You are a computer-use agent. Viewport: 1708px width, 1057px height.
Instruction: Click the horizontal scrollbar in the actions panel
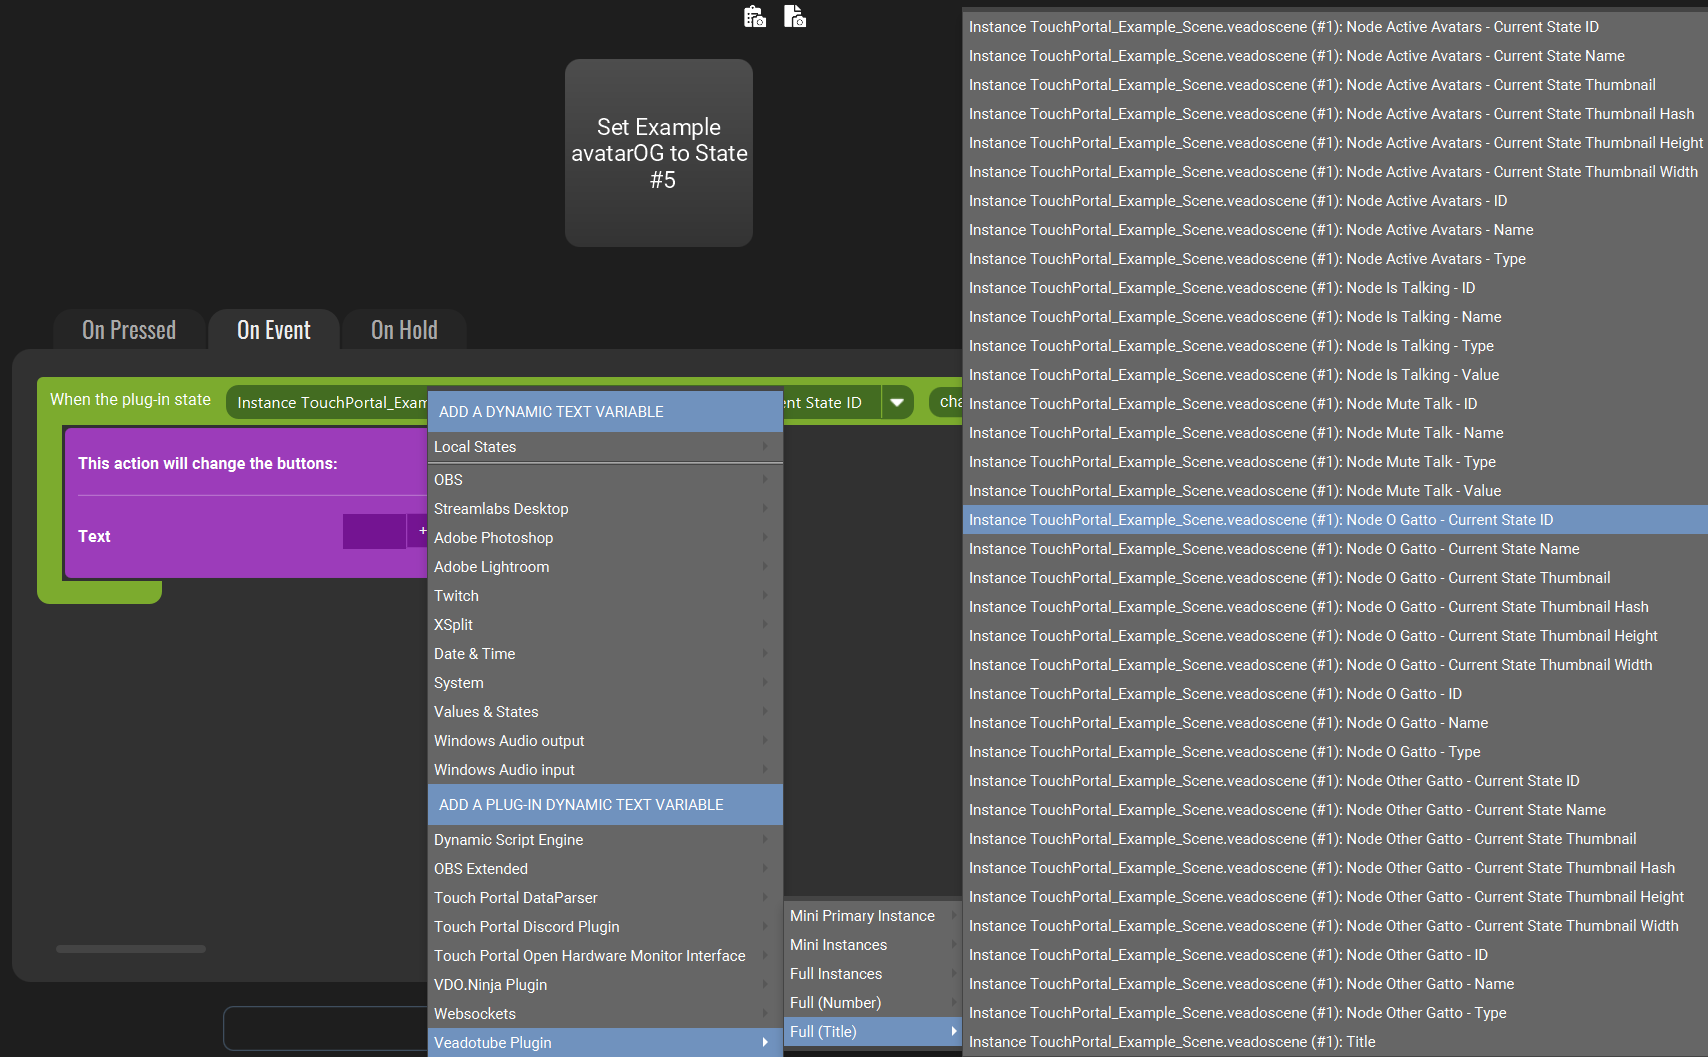(131, 949)
